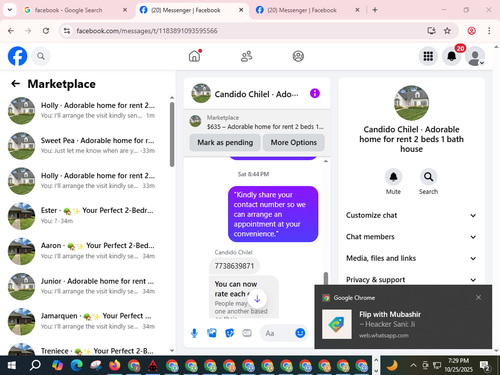Click the install app icon in address bar
The width and height of the screenshot is (500, 375).
tap(431, 31)
